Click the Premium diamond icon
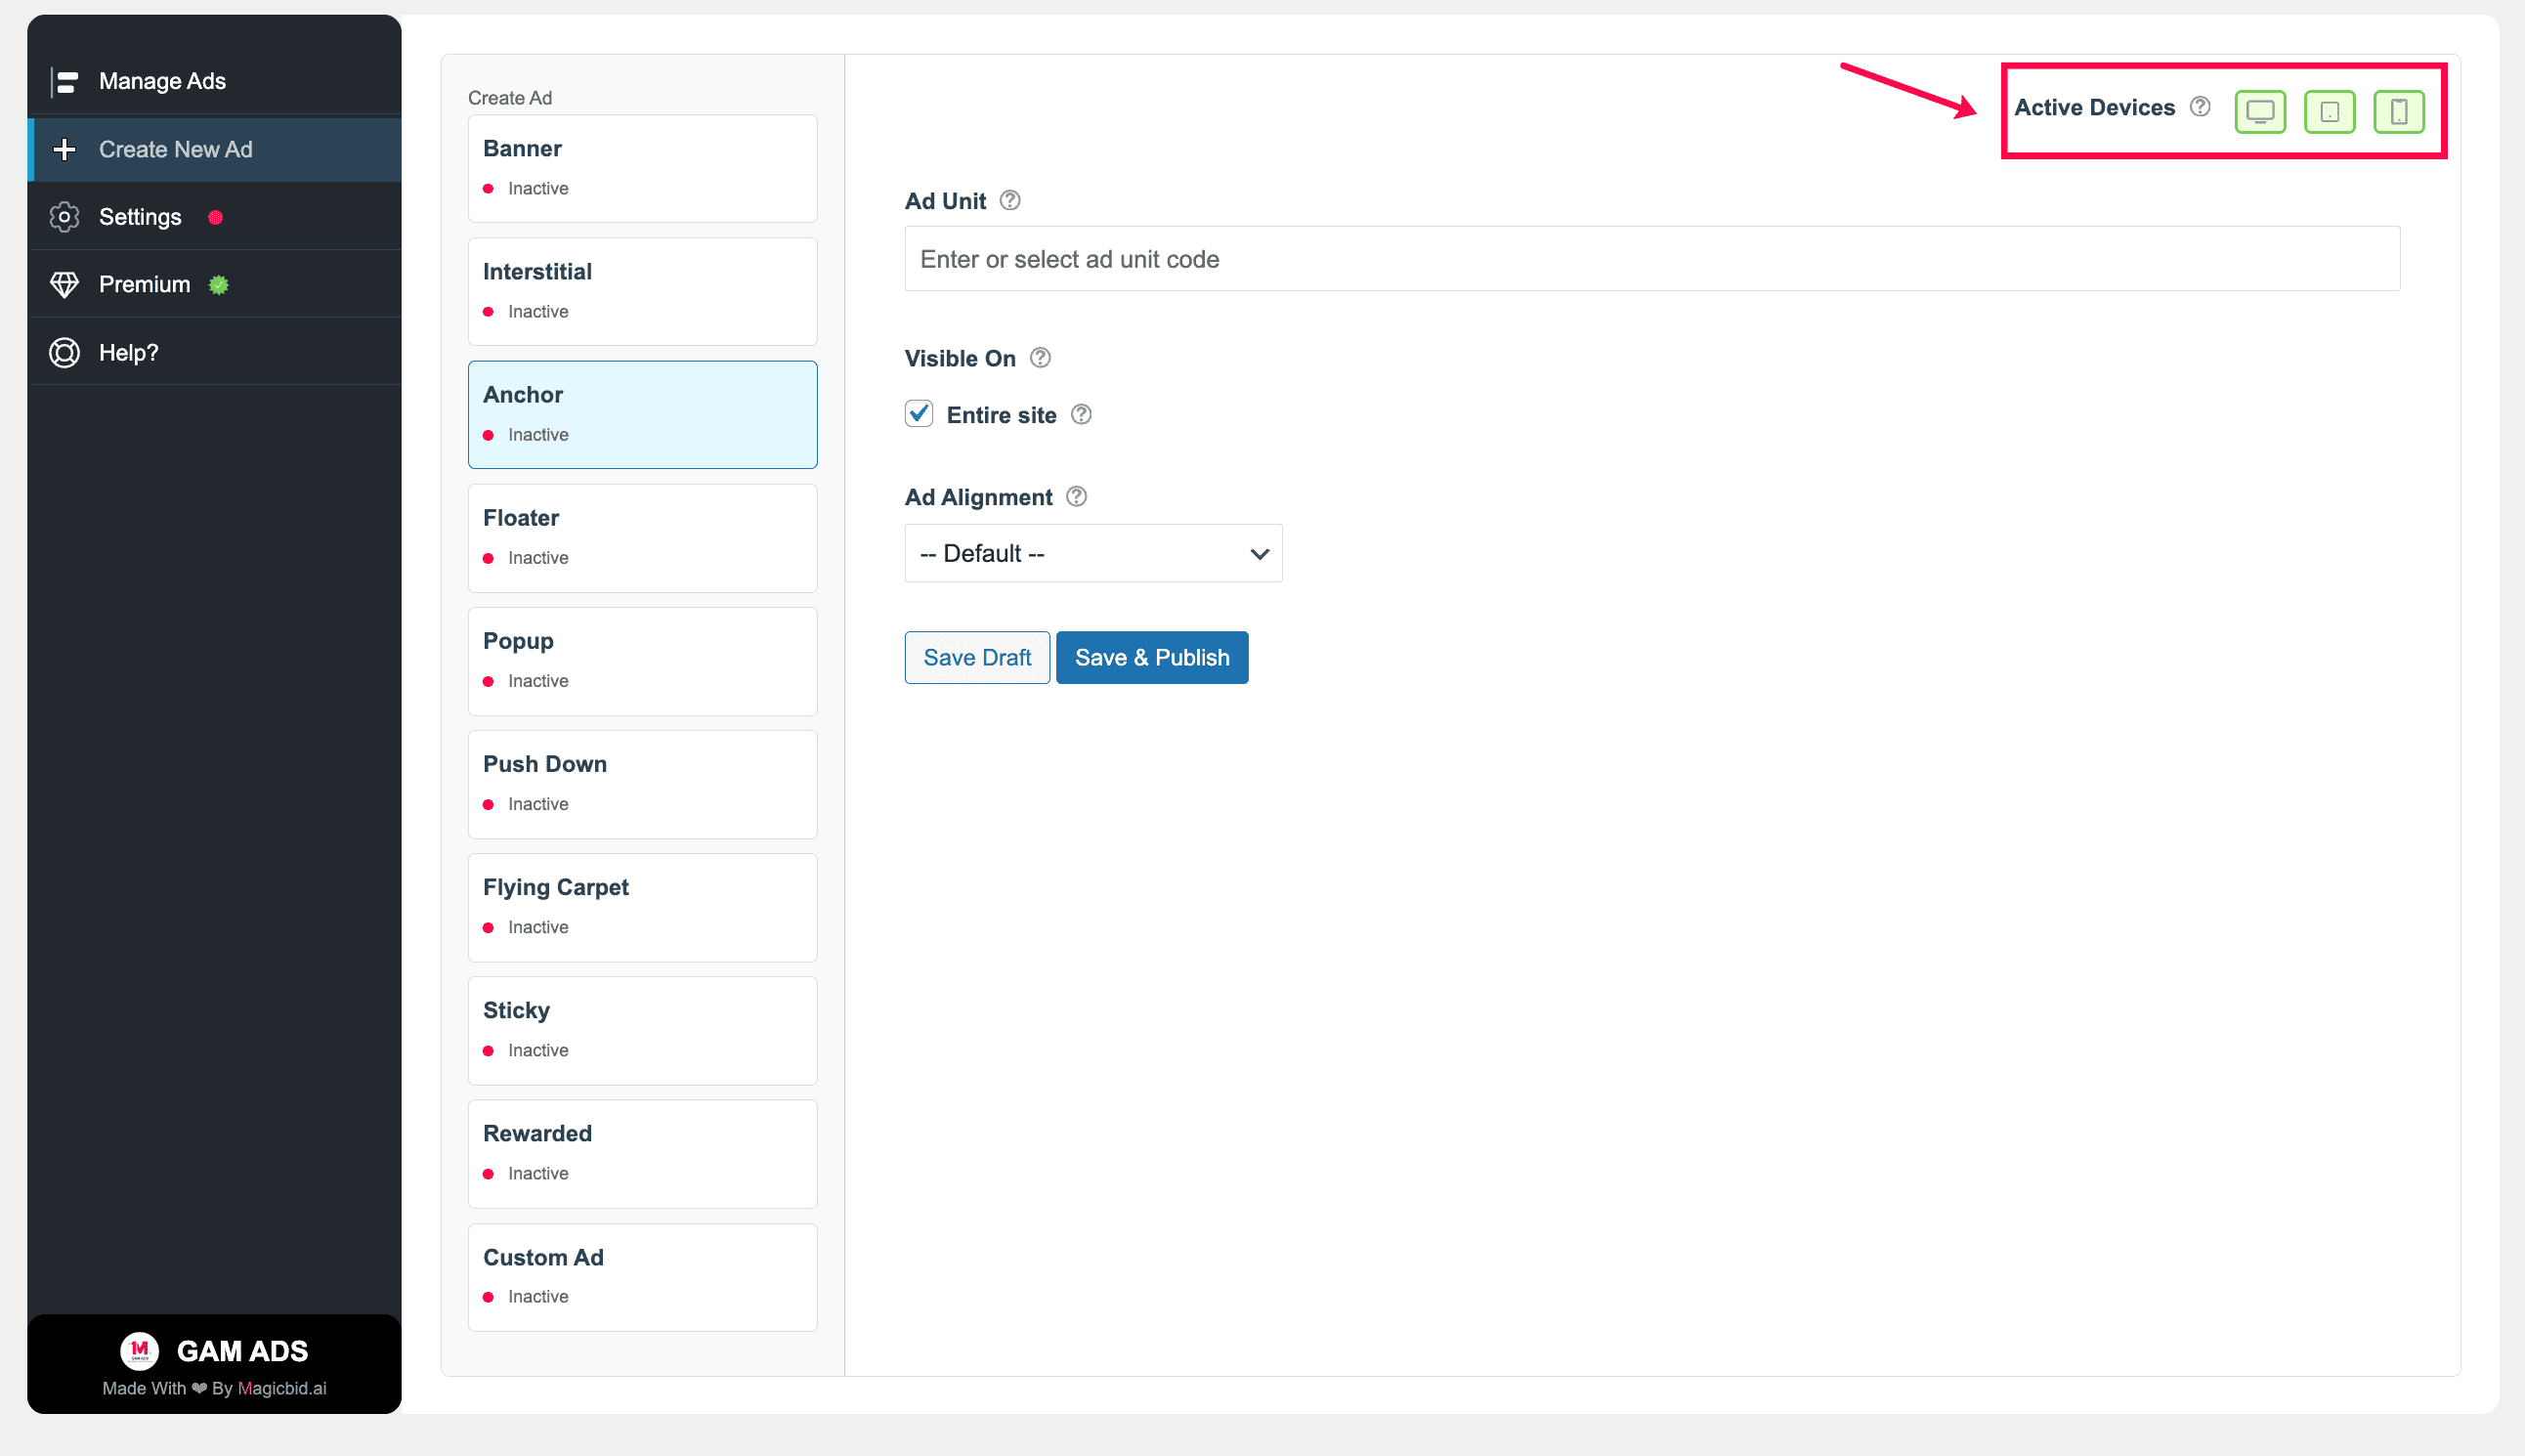This screenshot has height=1456, width=2525. pyautogui.click(x=65, y=285)
